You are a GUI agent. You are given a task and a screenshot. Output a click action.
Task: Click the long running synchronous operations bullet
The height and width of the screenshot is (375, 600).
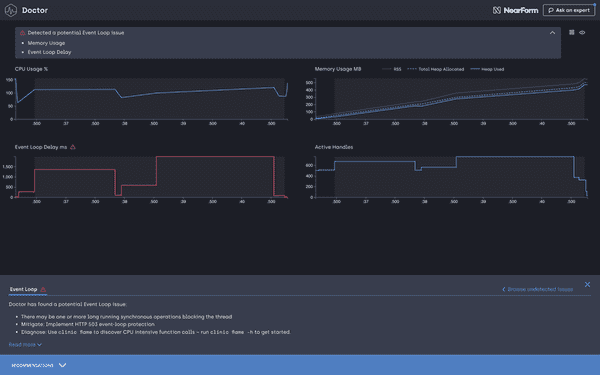coord(127,317)
